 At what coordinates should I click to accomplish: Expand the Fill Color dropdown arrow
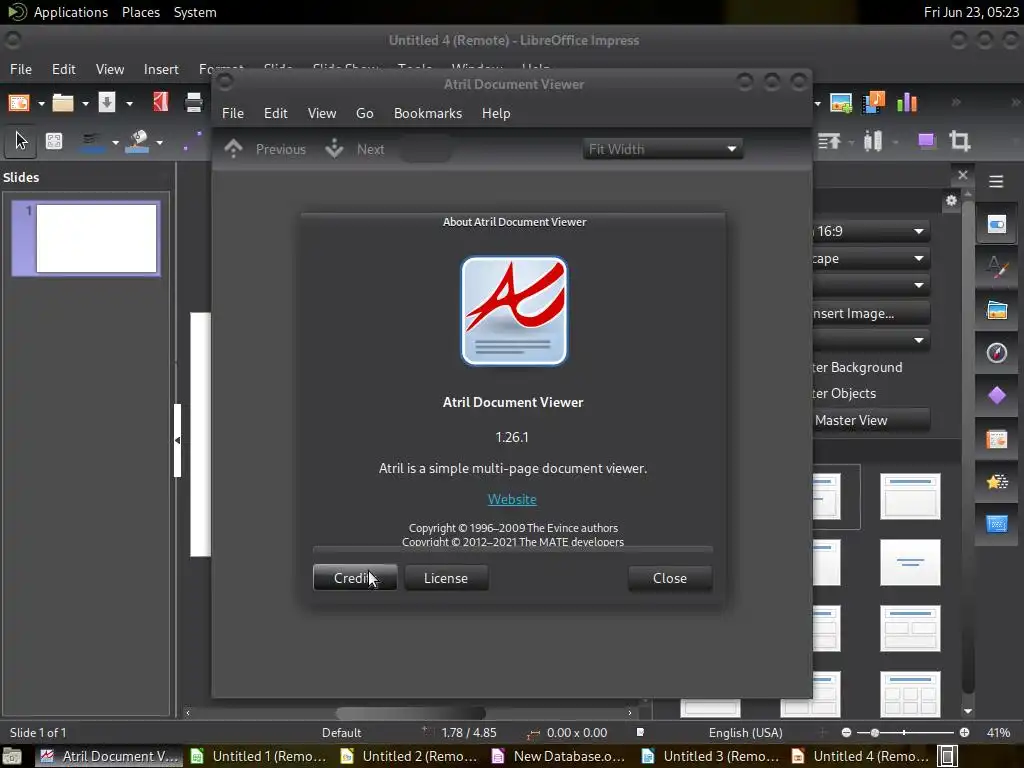pos(159,142)
